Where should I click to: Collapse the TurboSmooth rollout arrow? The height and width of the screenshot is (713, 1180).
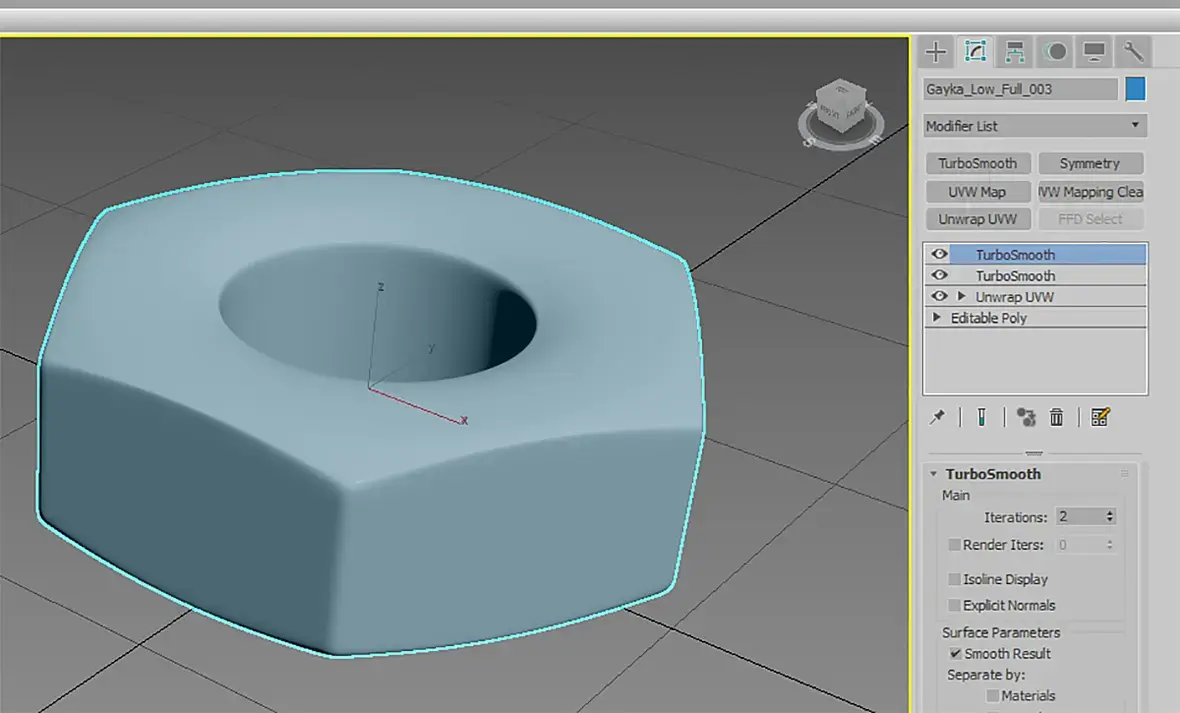(933, 474)
